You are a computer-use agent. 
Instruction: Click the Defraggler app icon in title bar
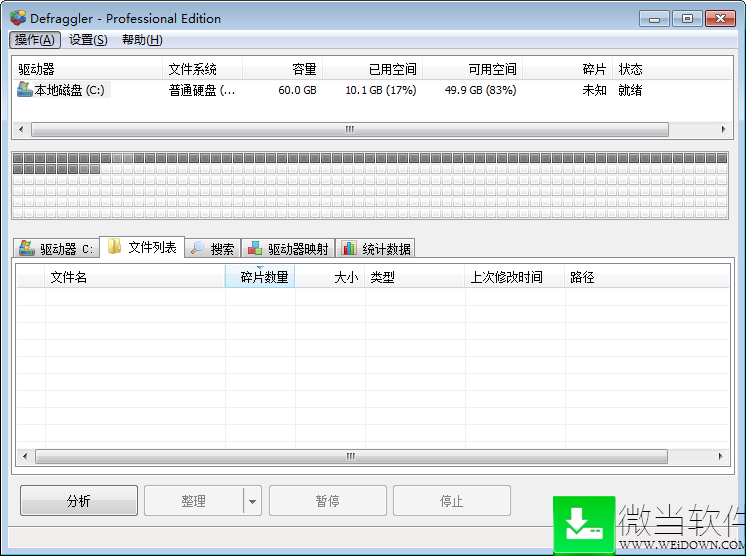[x=18, y=18]
